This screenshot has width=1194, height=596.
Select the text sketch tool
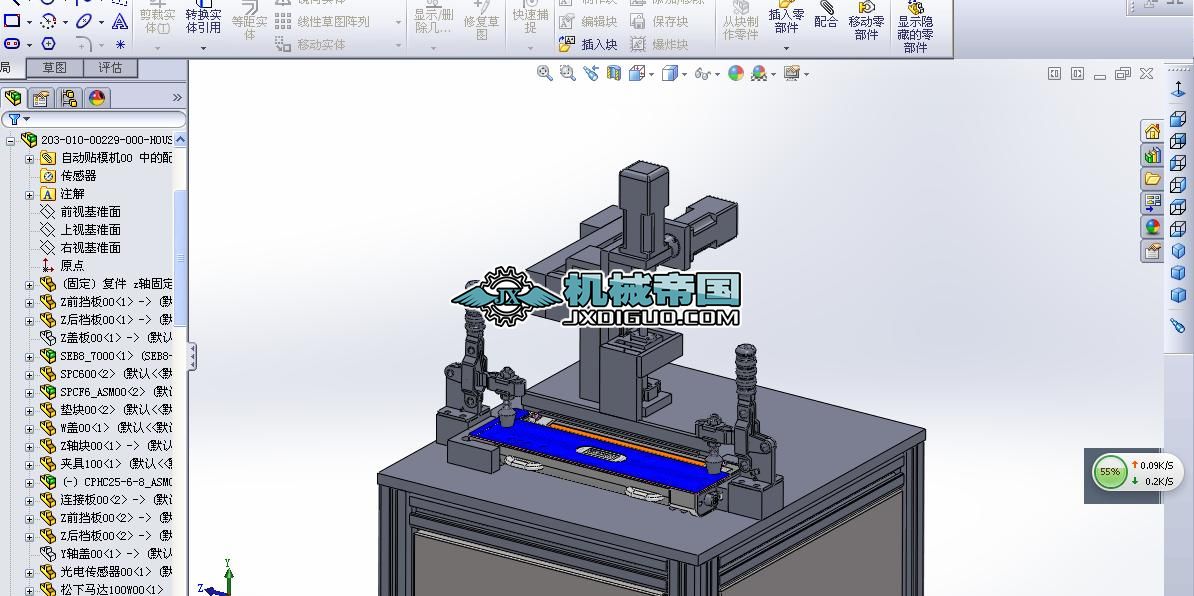(x=120, y=21)
